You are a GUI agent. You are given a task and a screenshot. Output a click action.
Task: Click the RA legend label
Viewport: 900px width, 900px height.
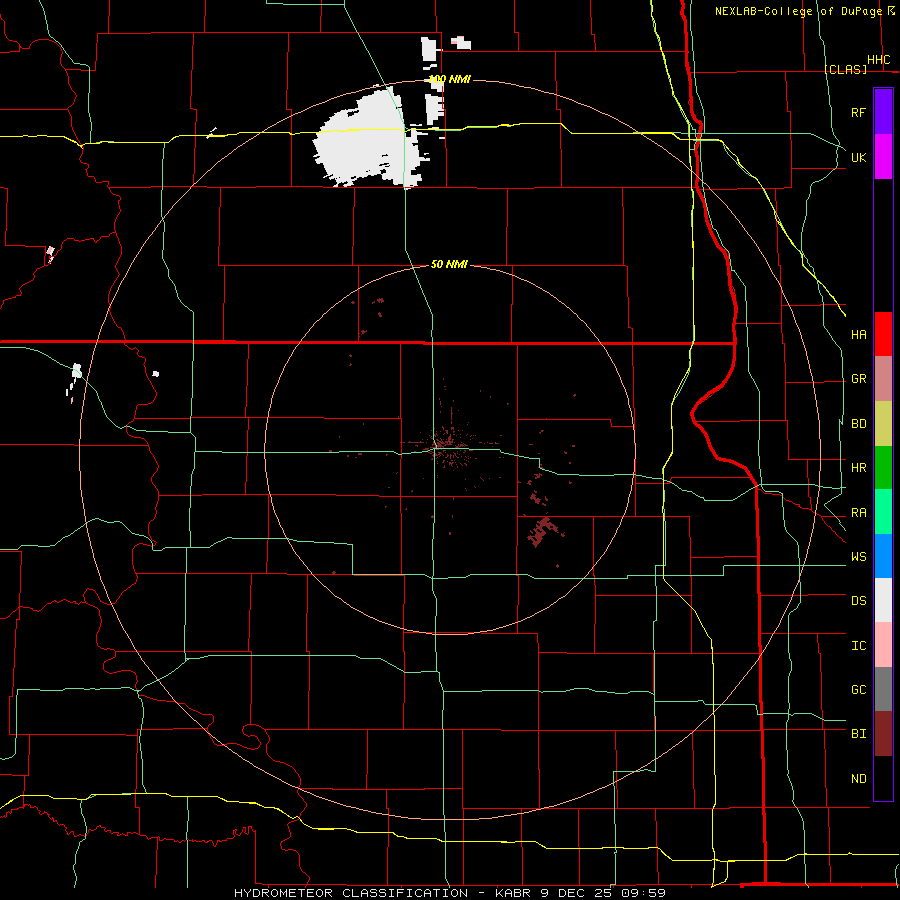pyautogui.click(x=858, y=513)
